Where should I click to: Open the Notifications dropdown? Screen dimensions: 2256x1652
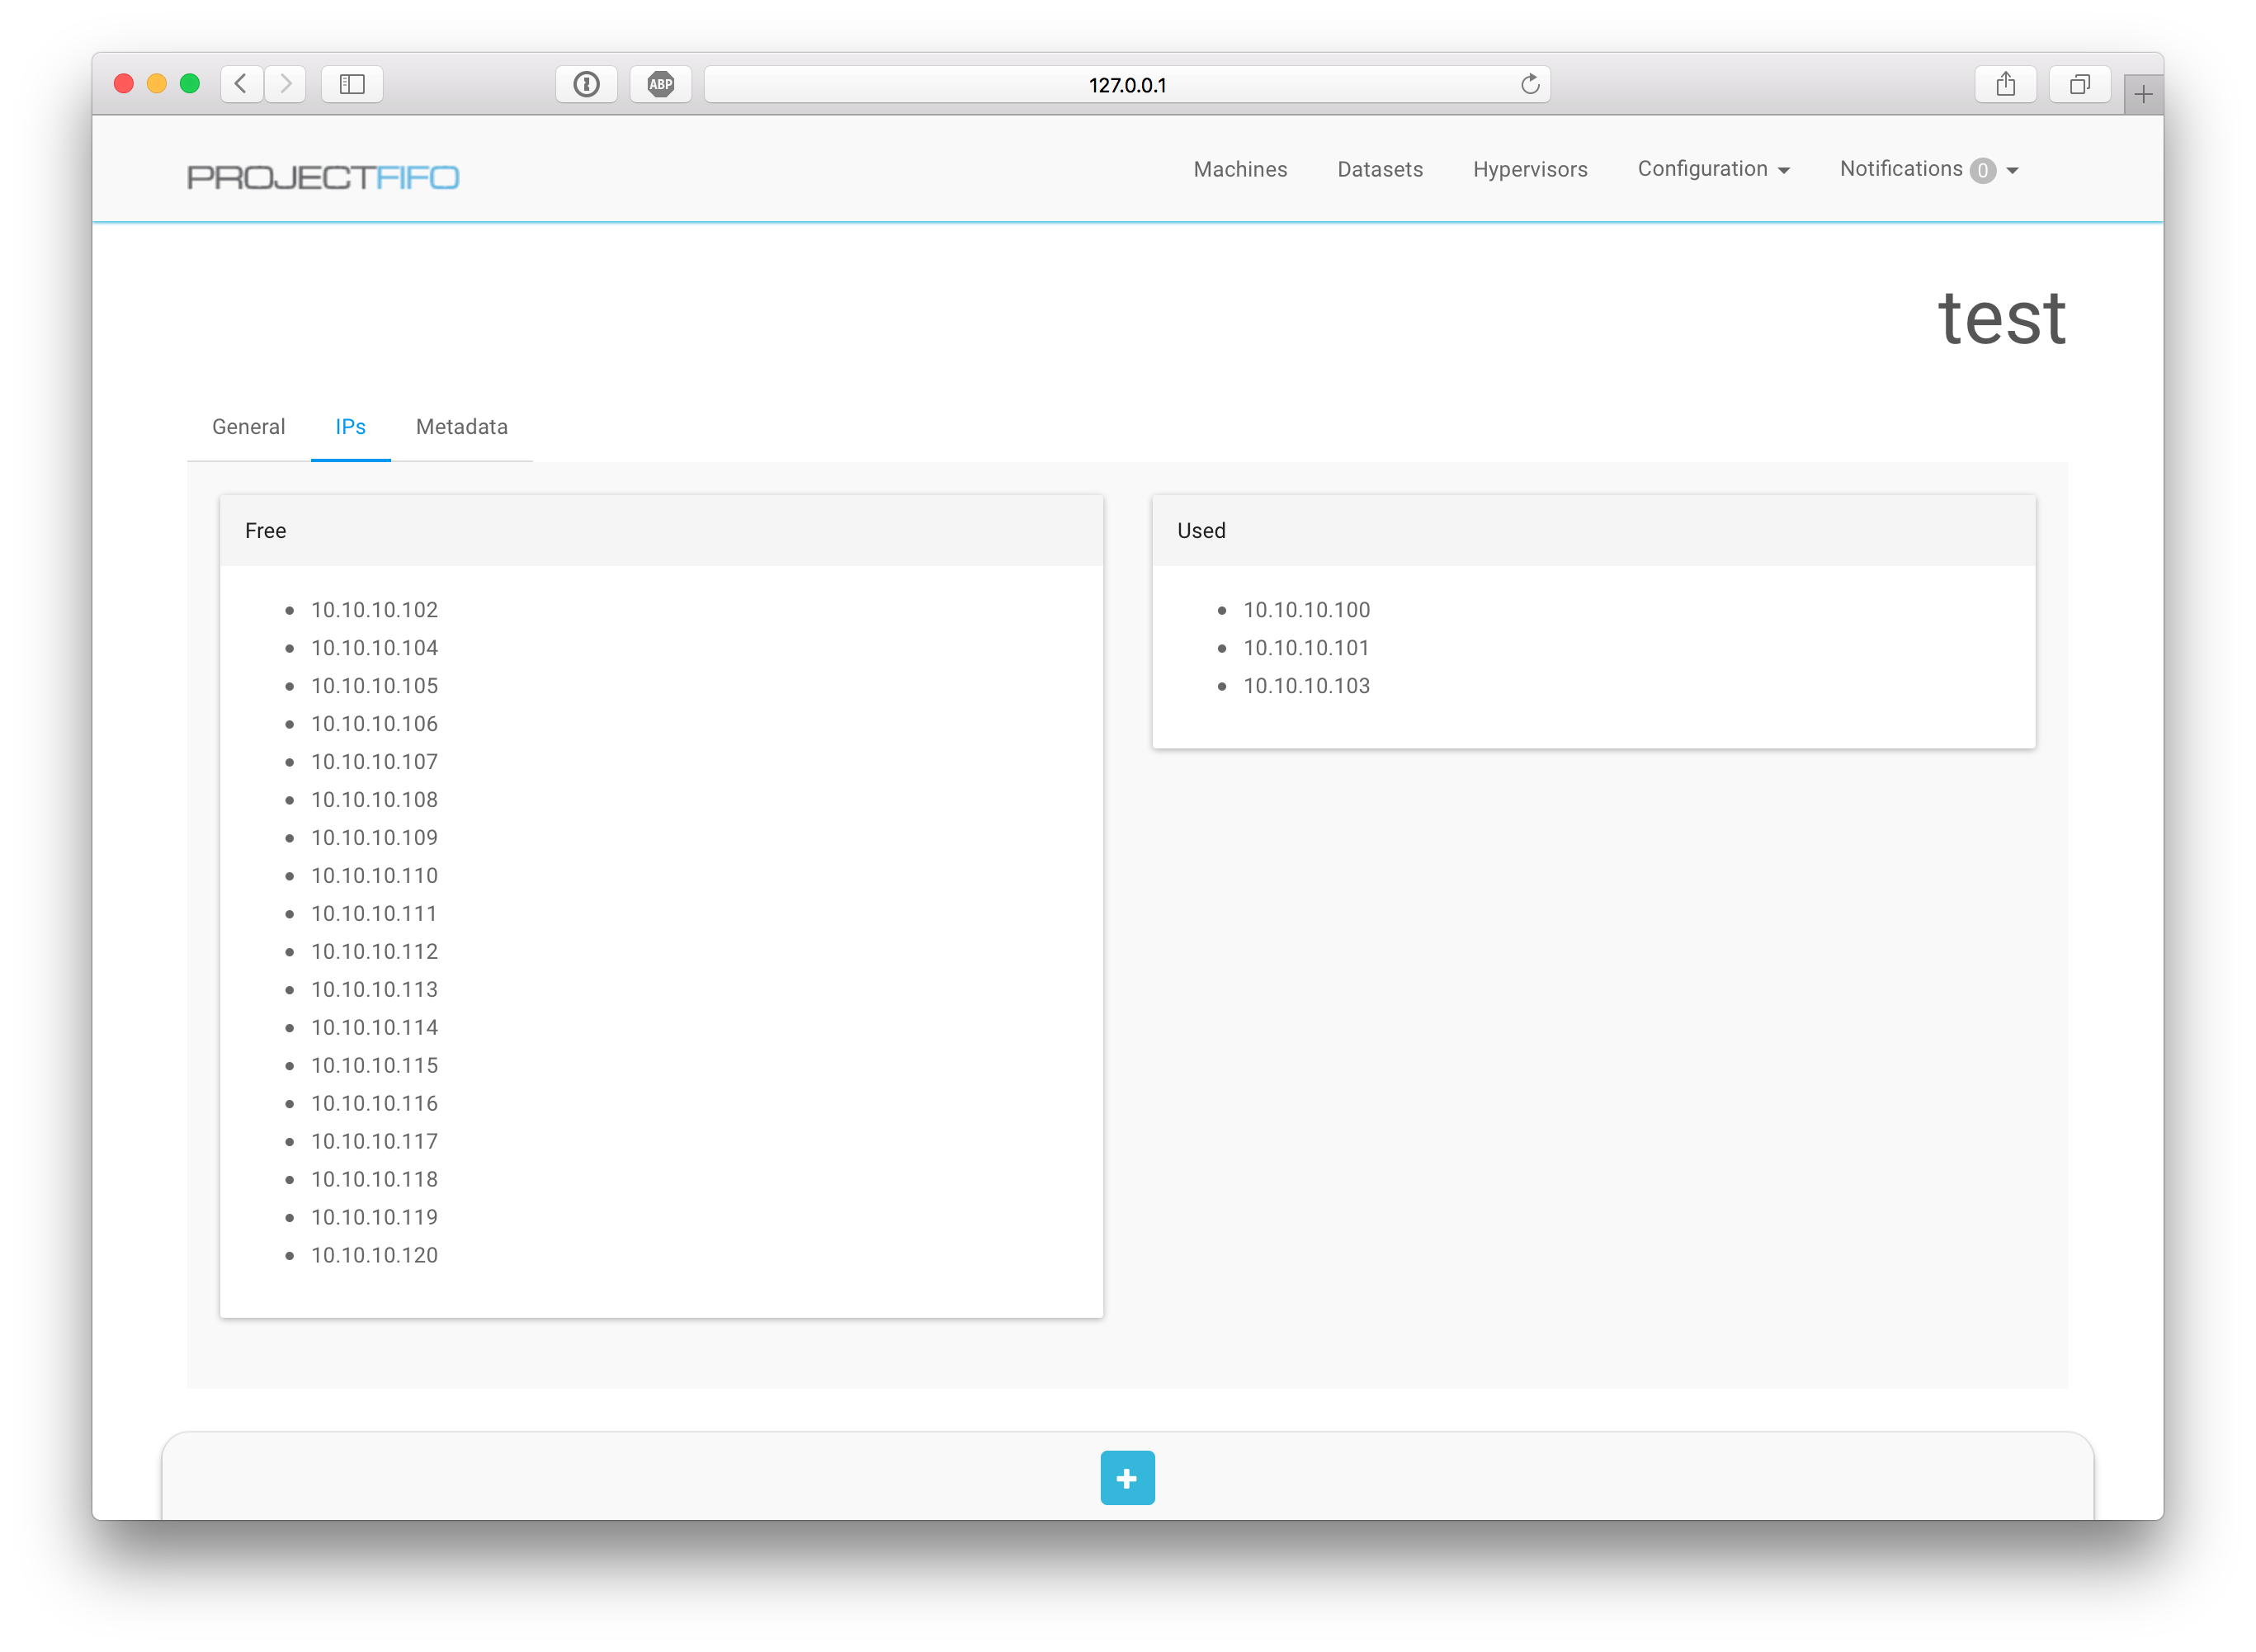point(1928,169)
